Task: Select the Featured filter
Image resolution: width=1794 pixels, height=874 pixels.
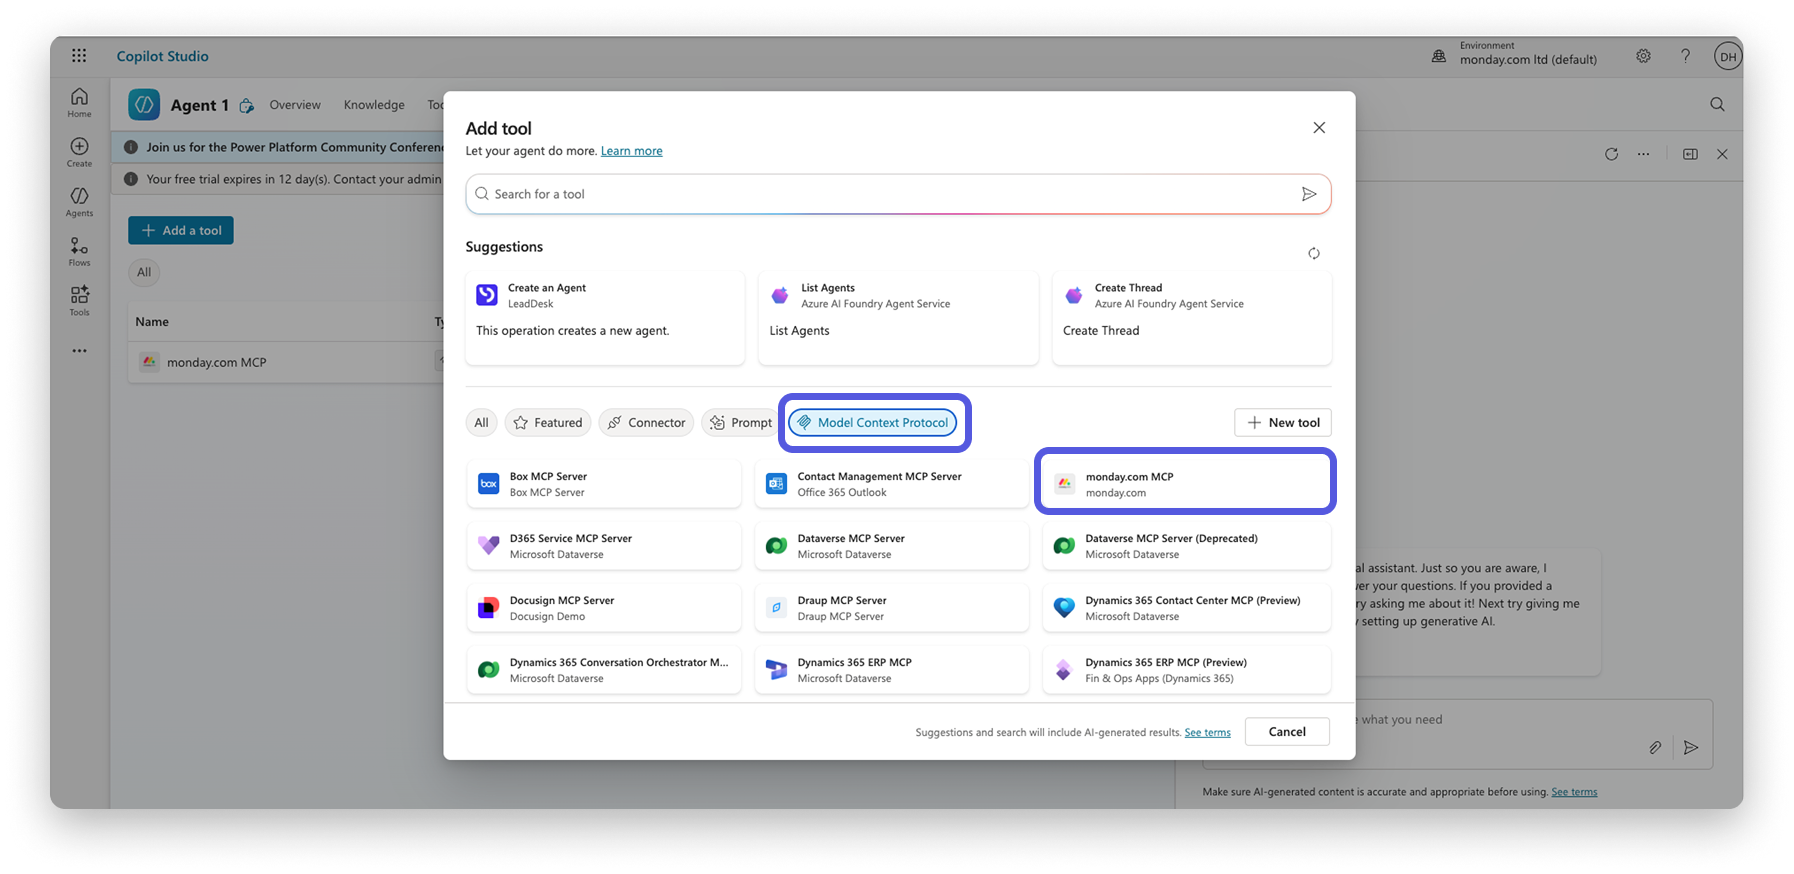Action: pos(548,423)
